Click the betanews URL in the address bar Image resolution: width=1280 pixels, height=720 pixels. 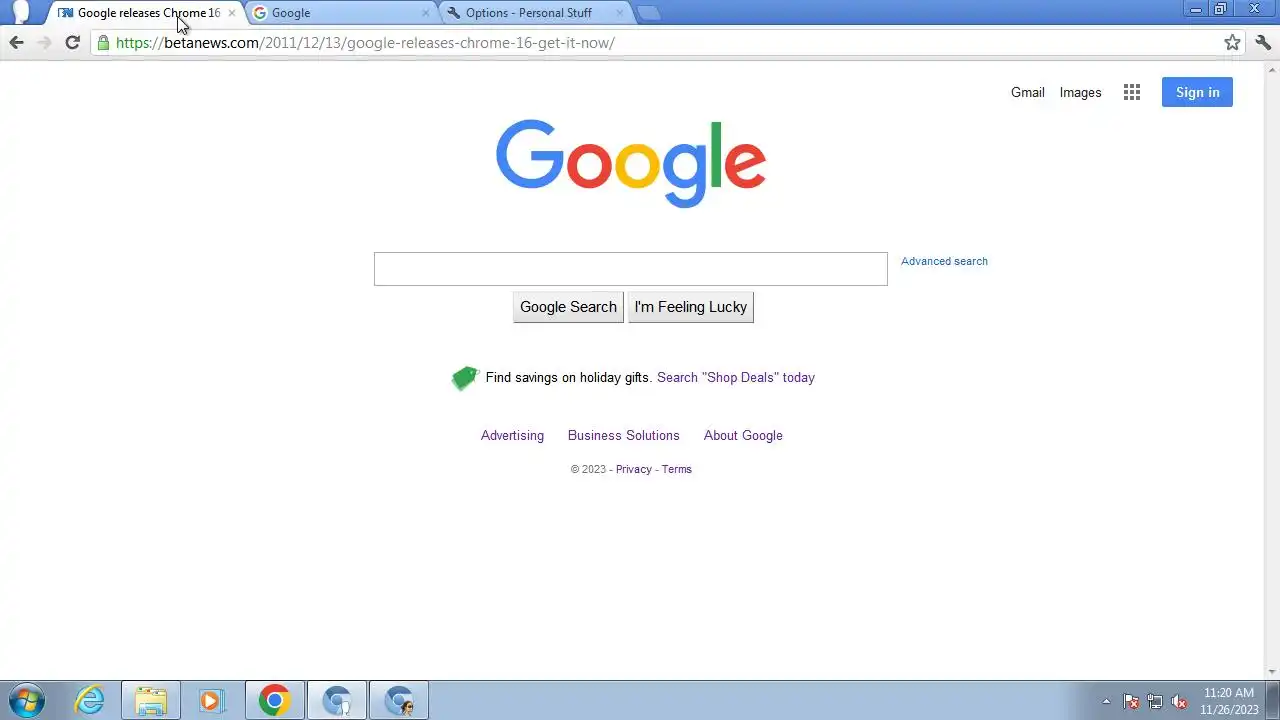(x=365, y=43)
